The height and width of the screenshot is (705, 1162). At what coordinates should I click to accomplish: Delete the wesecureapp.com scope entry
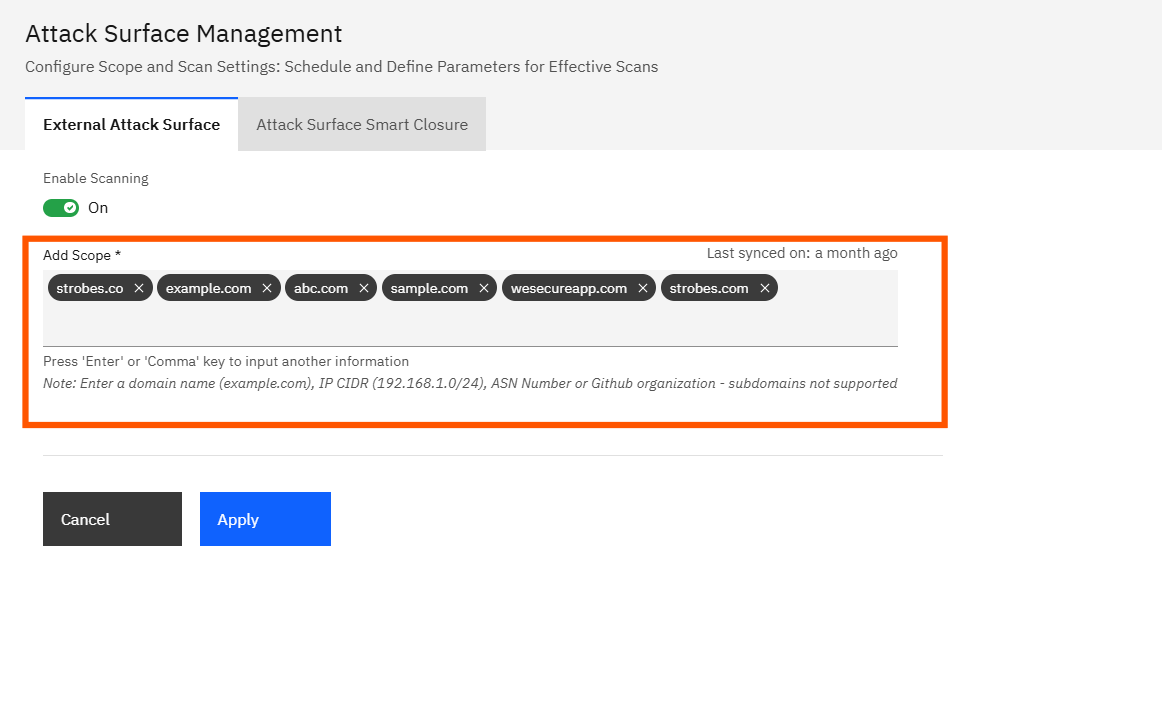643,288
